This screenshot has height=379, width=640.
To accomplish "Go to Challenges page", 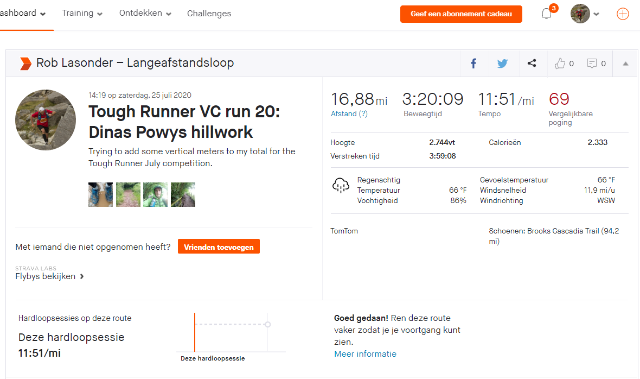I will tap(209, 13).
